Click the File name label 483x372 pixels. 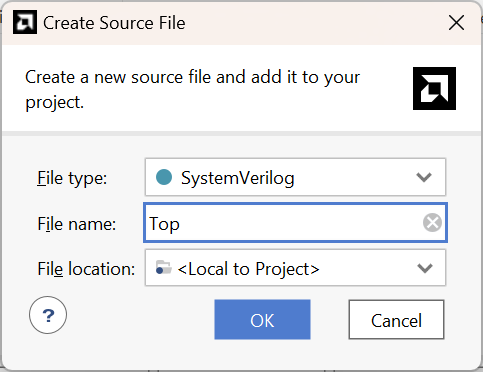[77, 224]
